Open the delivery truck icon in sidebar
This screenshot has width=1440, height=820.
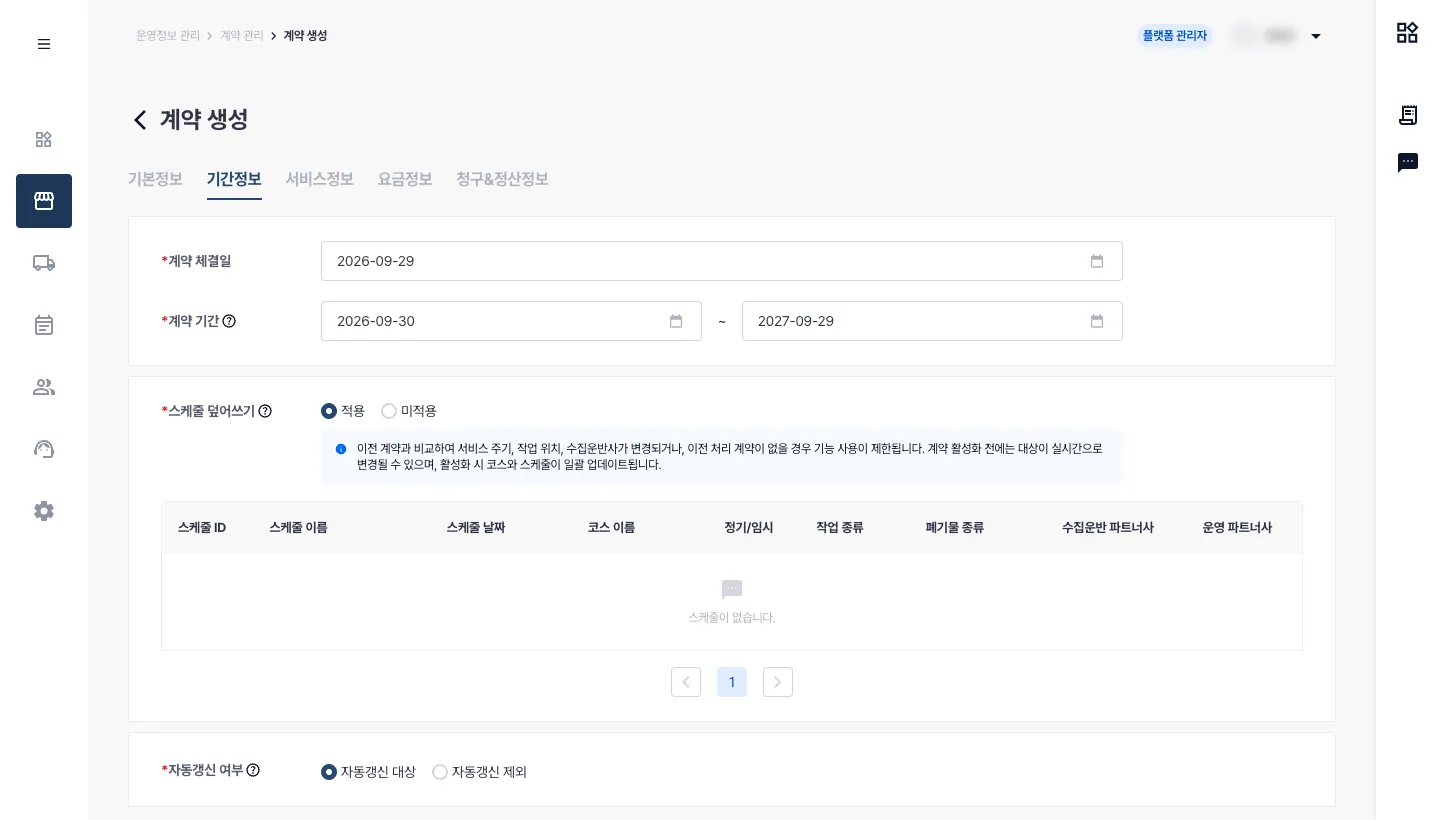pyautogui.click(x=44, y=263)
